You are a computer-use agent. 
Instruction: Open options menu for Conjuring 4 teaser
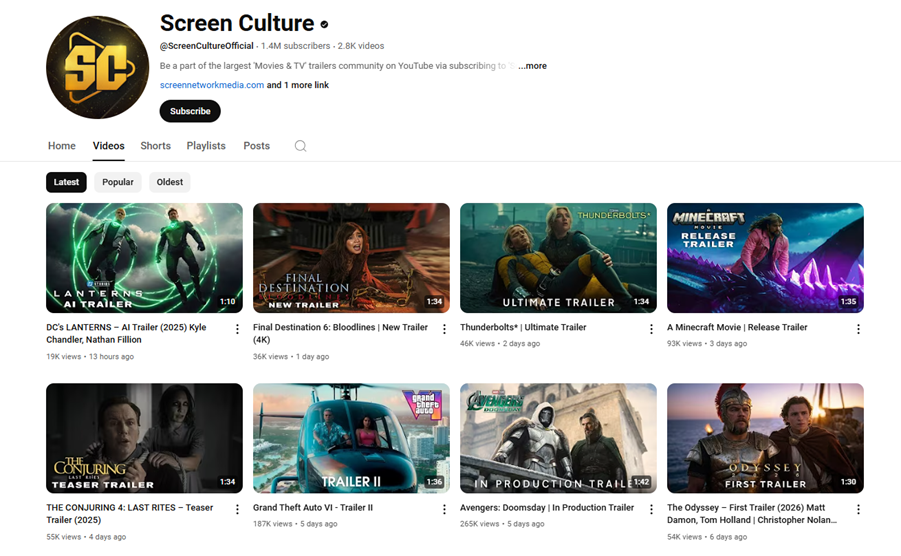(x=237, y=509)
